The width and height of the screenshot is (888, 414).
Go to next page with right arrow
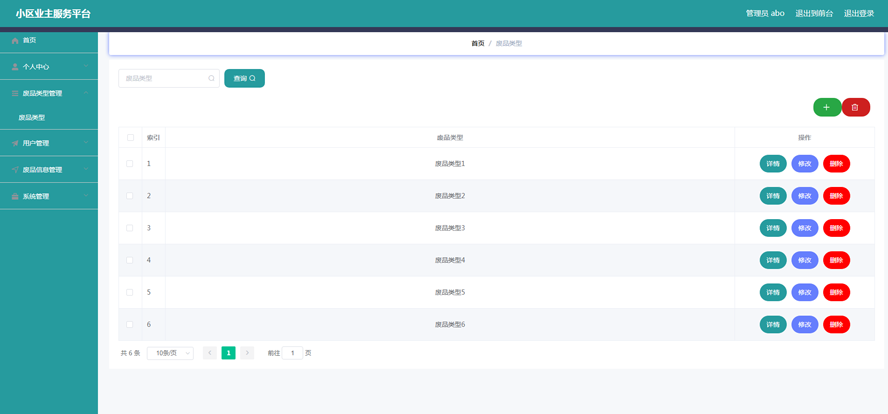click(247, 353)
